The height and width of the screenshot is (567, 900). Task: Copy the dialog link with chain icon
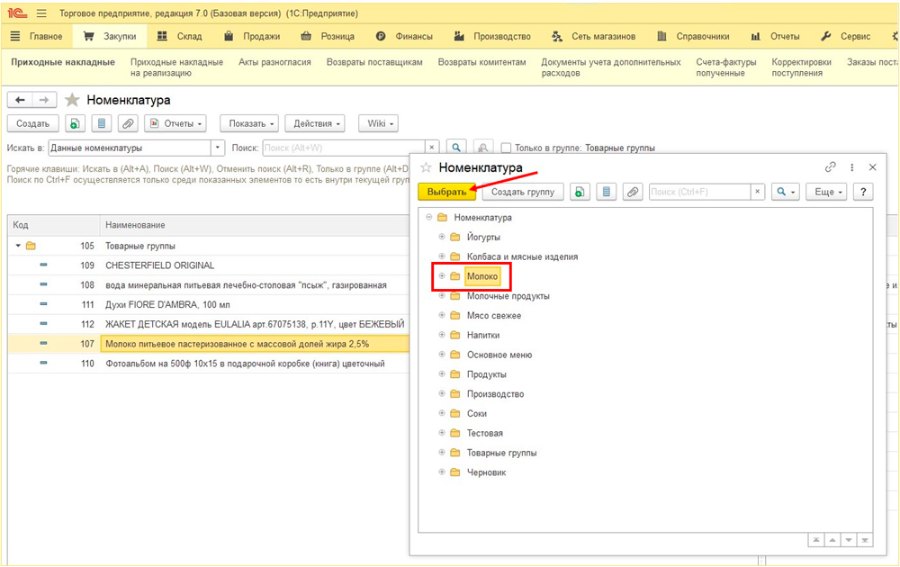point(830,167)
